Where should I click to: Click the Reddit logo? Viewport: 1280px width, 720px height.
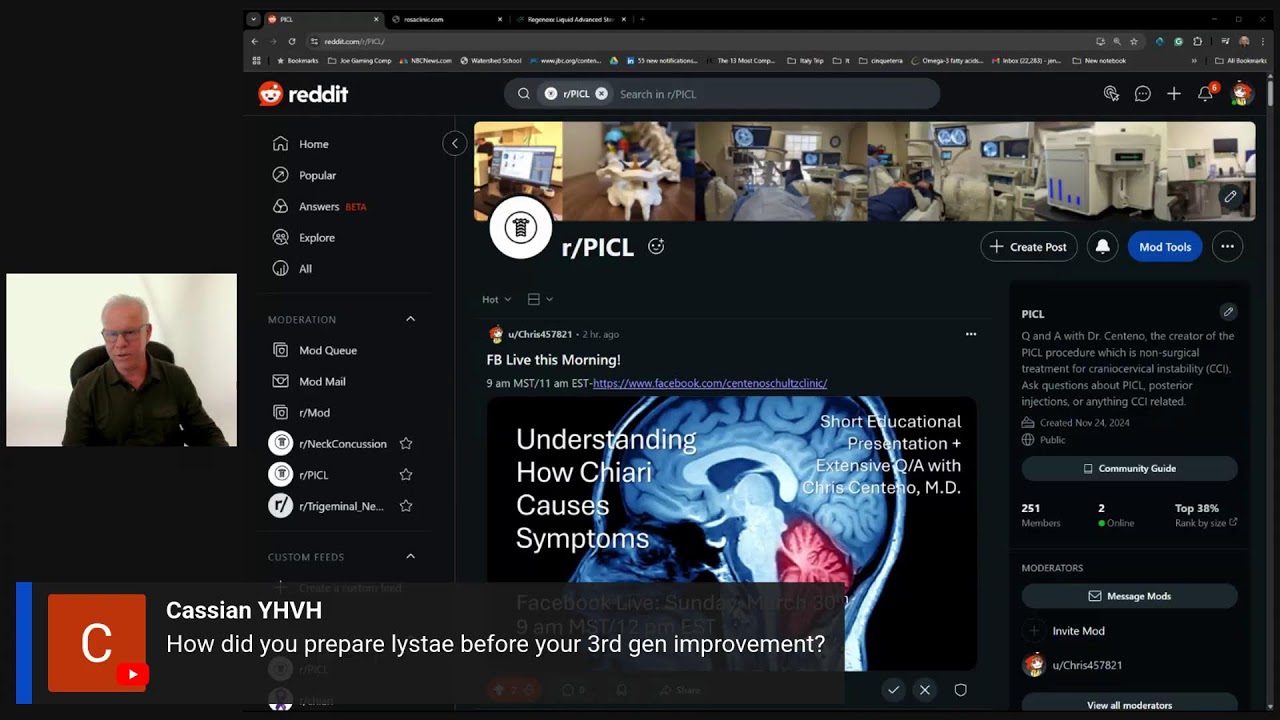click(x=303, y=94)
